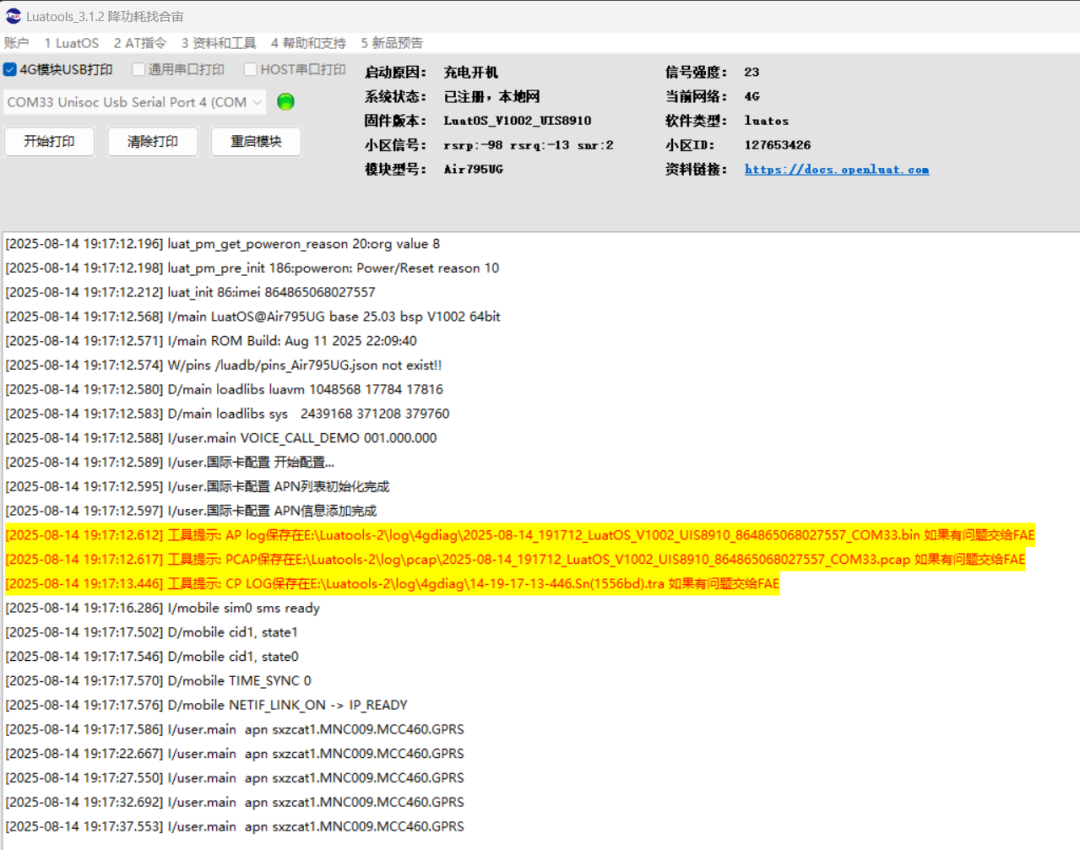Open the 3 资料和工具 menu
The width and height of the screenshot is (1080, 850).
point(218,43)
